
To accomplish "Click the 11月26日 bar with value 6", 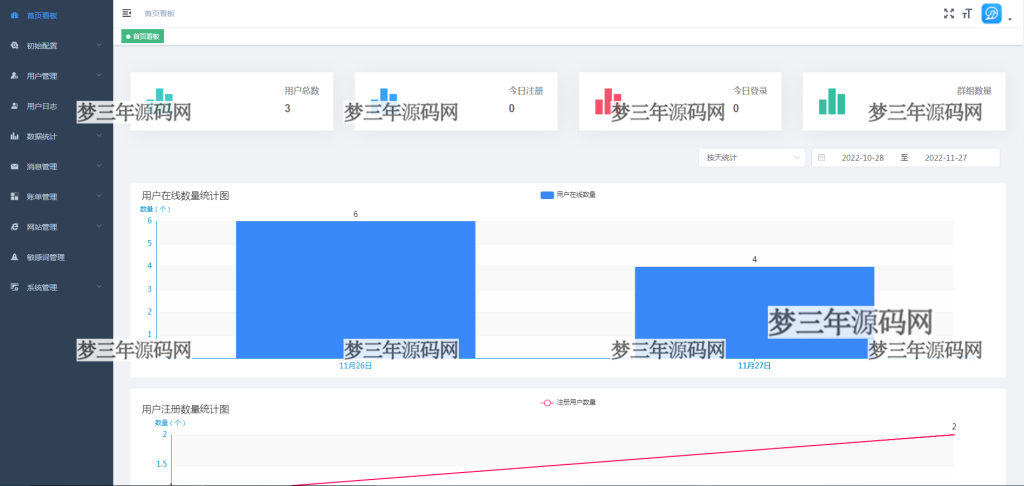I will (355, 289).
